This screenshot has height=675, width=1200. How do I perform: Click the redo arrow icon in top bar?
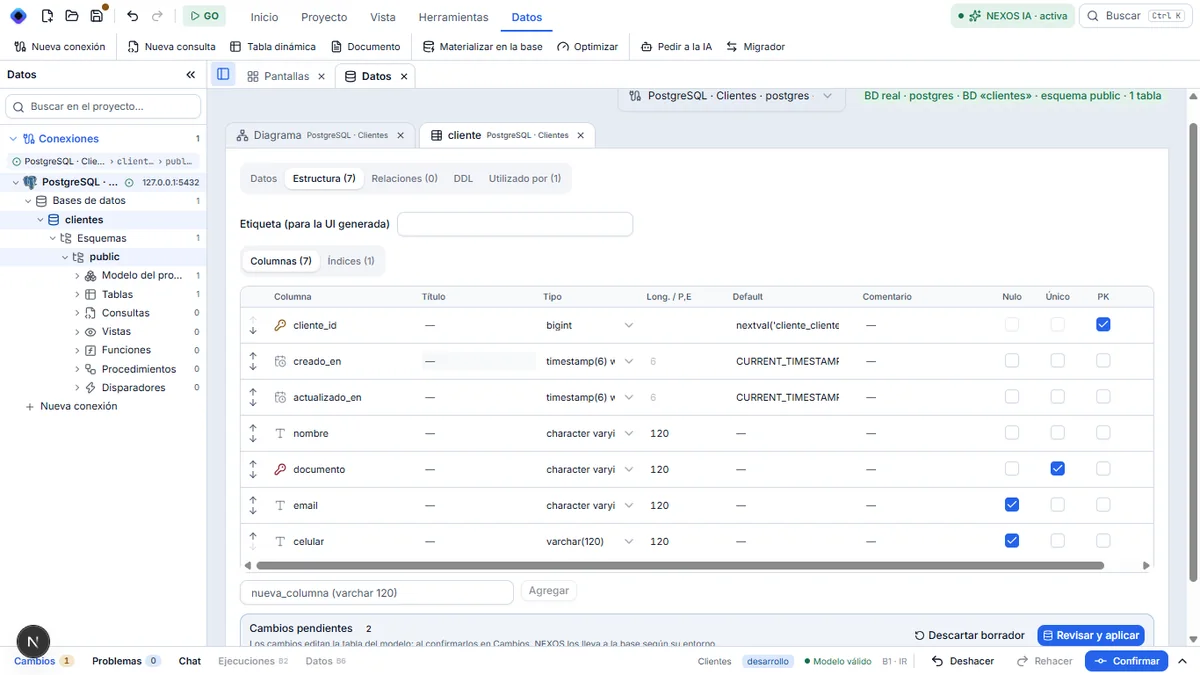157,16
